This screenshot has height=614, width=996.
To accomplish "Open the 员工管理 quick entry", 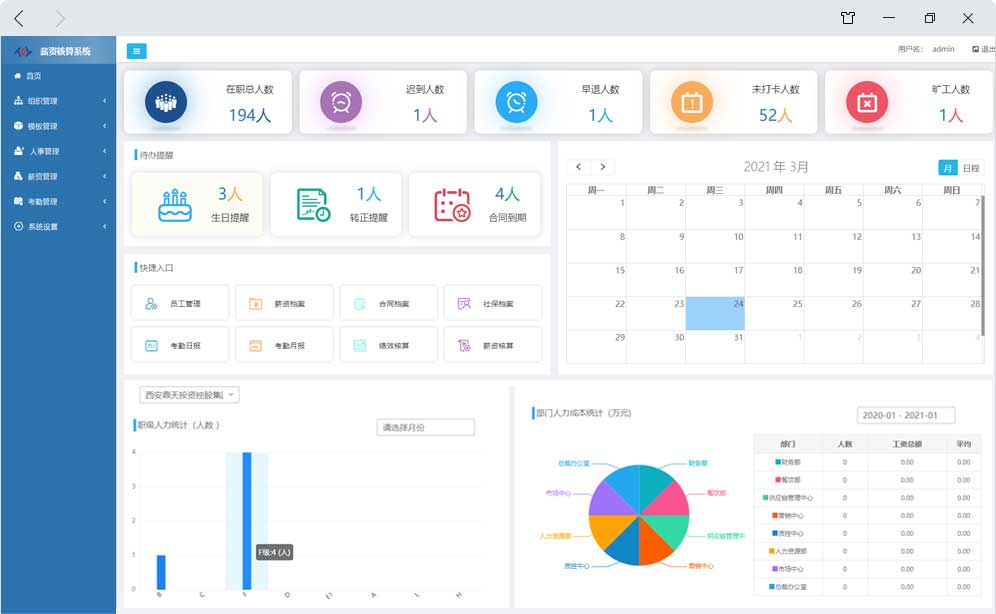I will click(x=180, y=303).
